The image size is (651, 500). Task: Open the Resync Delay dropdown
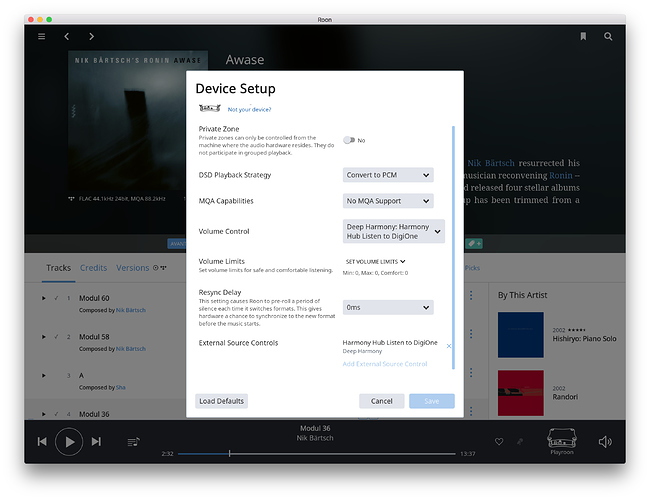[388, 307]
